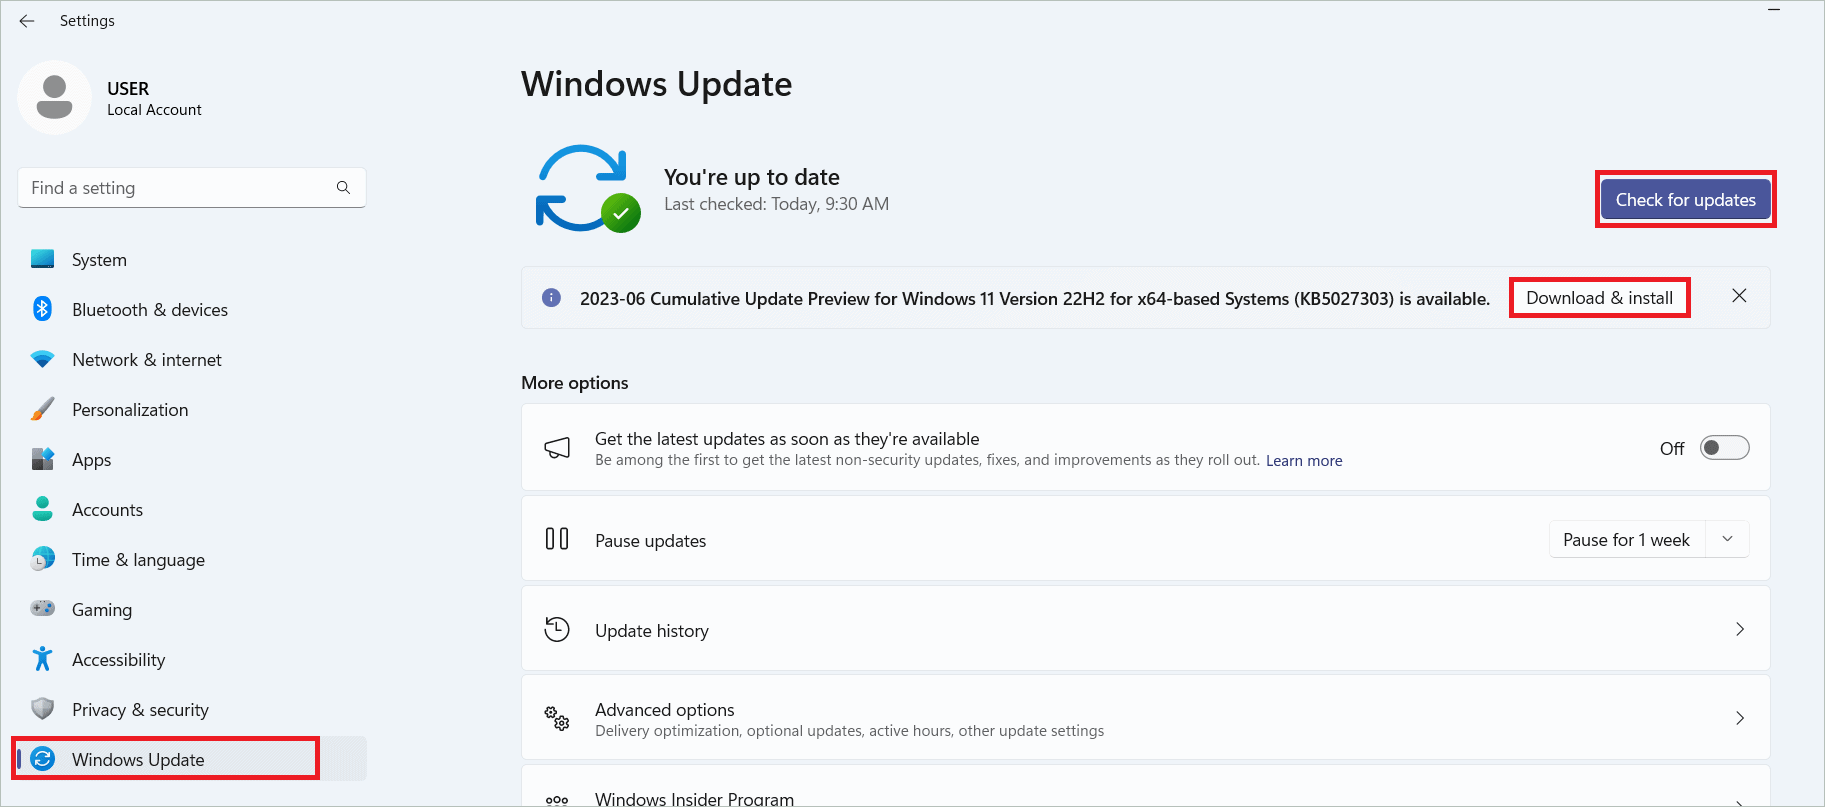Click the Accessibility figure icon
Viewport: 1825px width, 807px height.
tap(42, 658)
